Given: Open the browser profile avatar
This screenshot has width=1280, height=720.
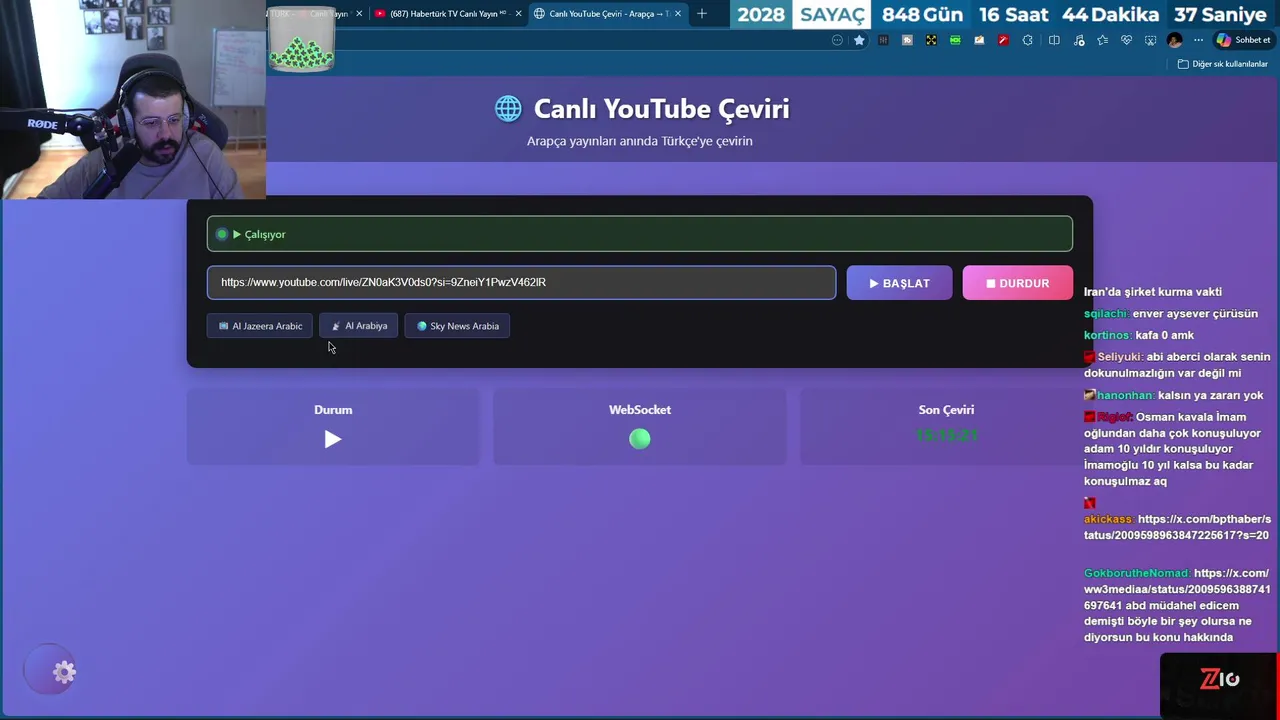Looking at the screenshot, I should pos(1174,40).
